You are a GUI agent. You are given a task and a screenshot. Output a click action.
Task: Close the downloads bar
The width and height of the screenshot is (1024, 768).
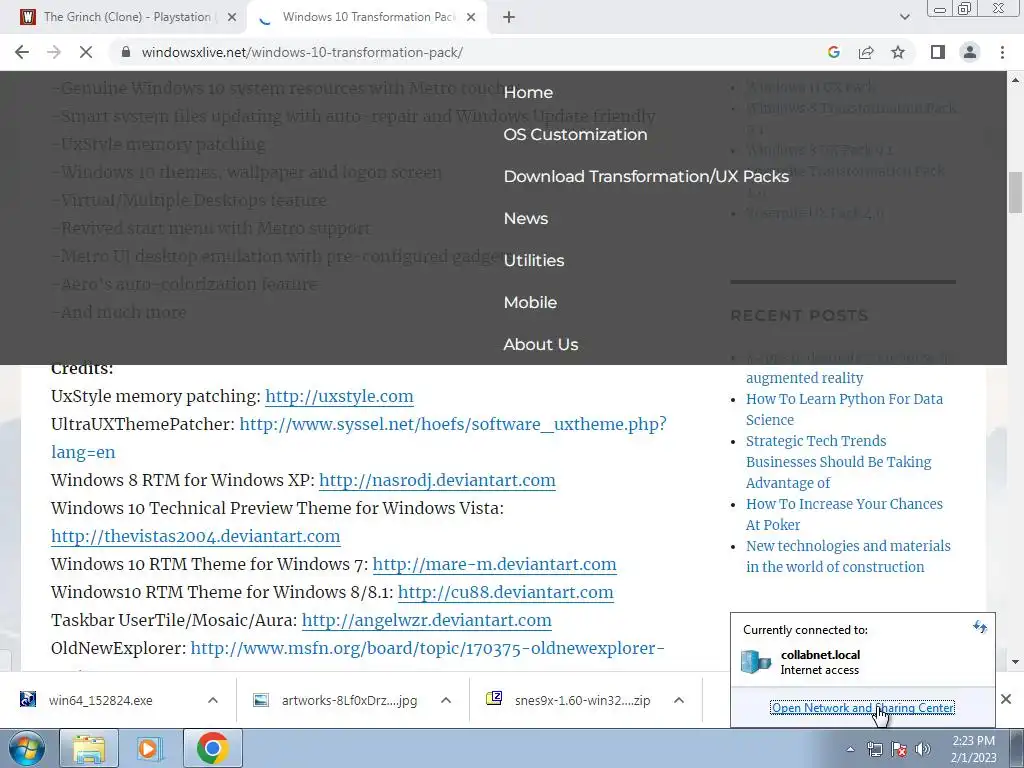(x=1006, y=699)
